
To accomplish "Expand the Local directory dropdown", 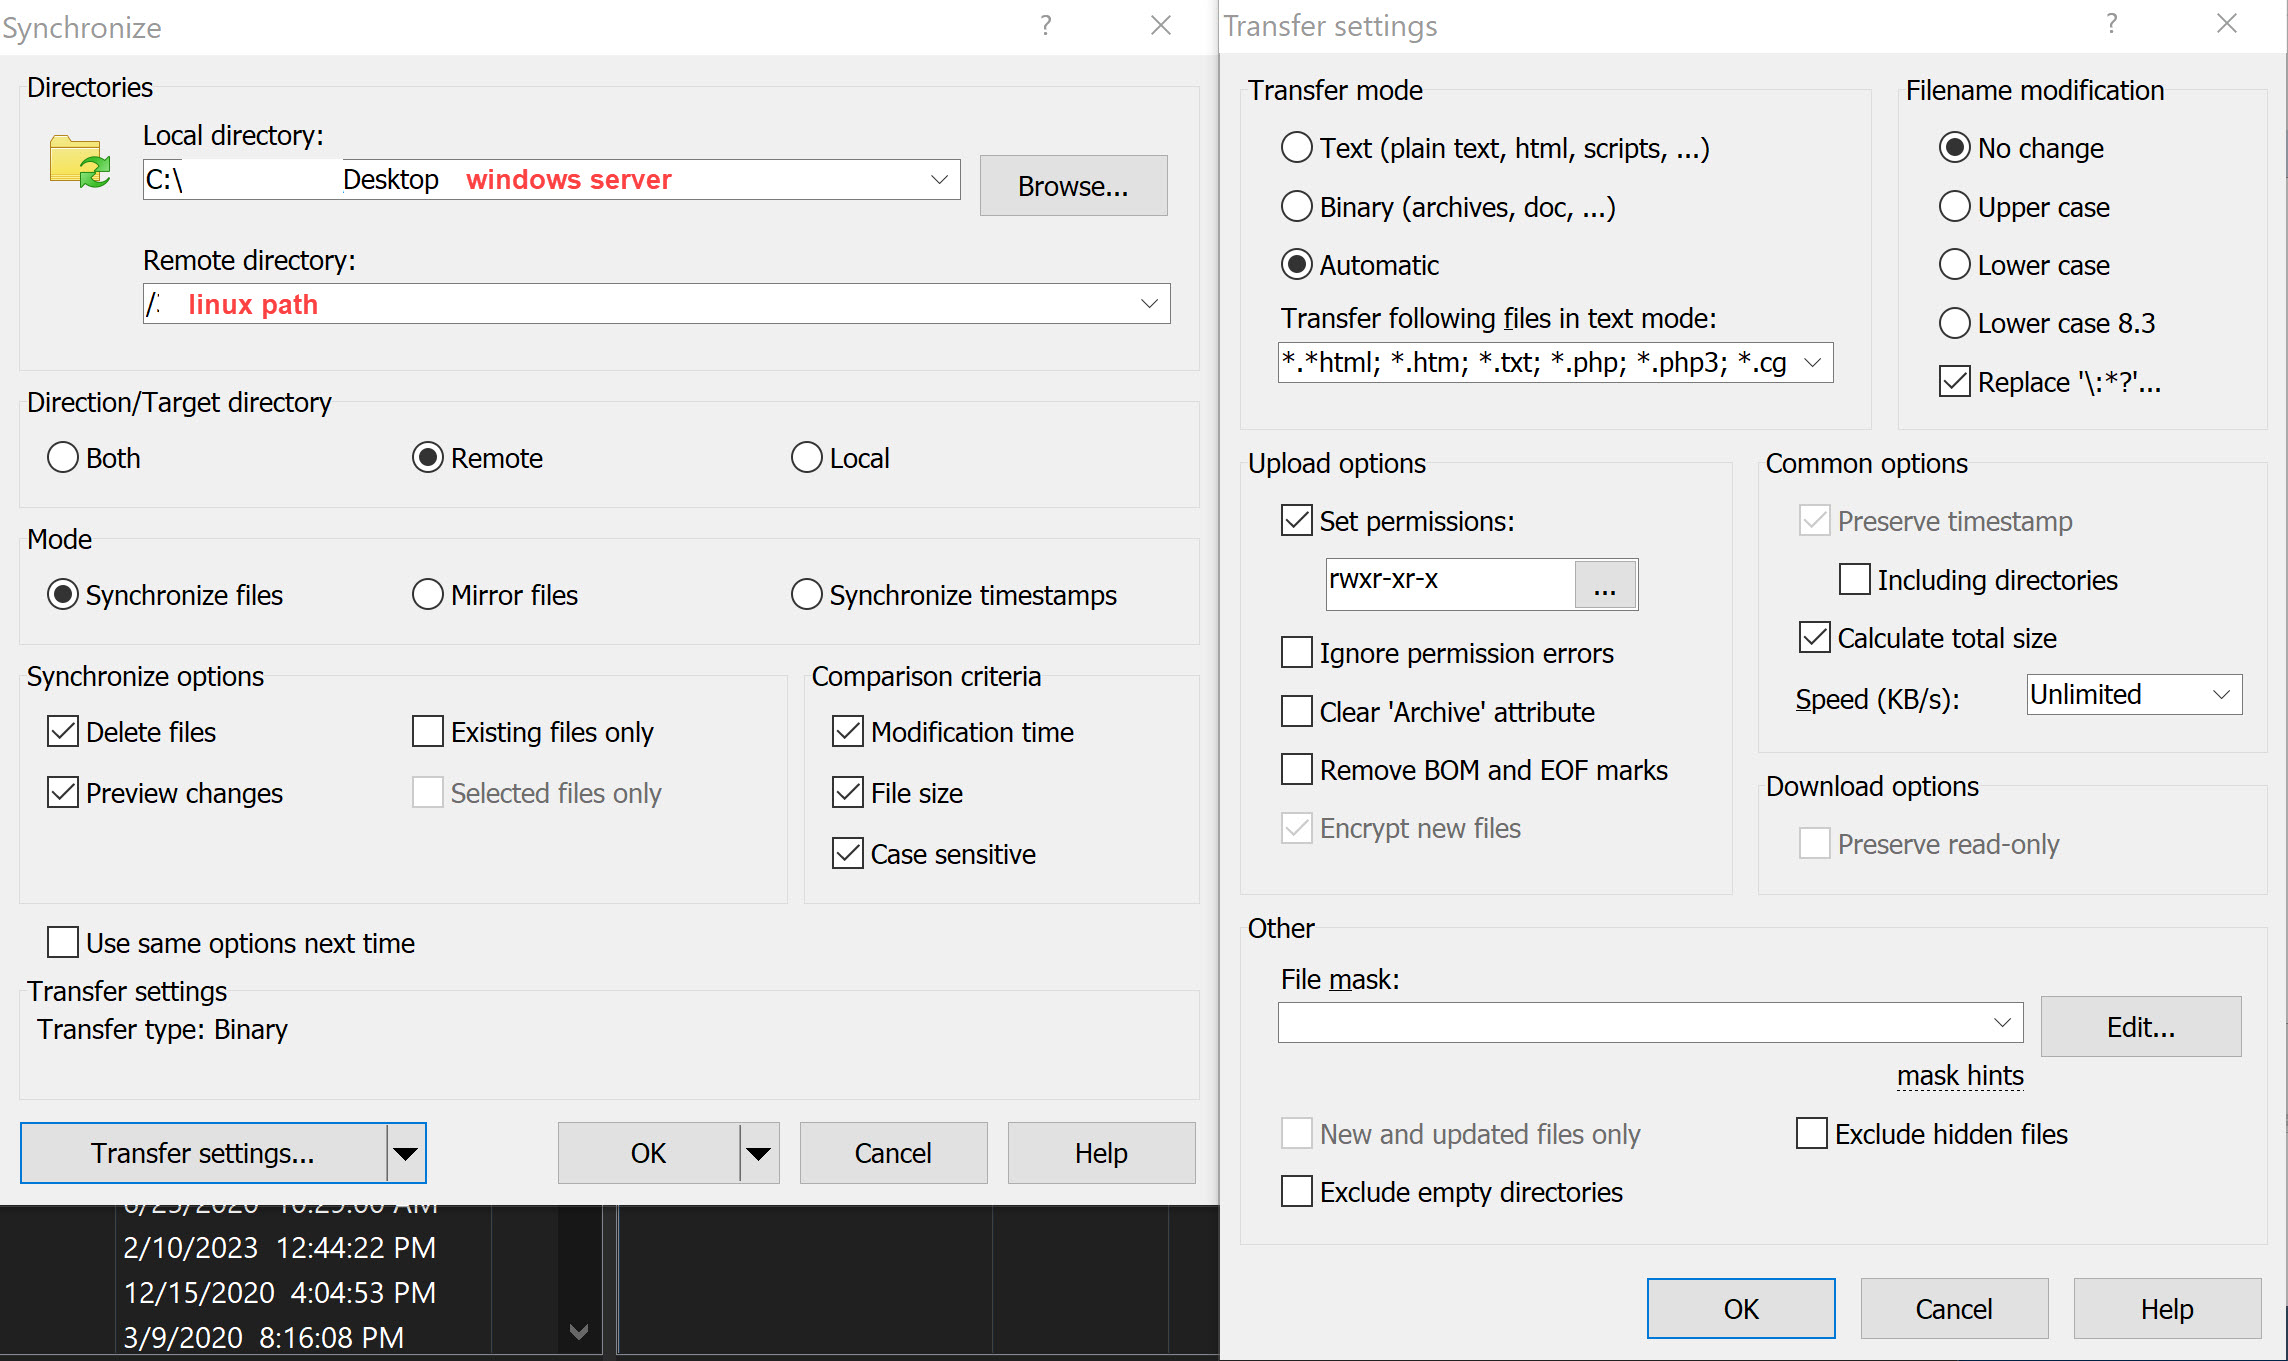I will click(939, 180).
